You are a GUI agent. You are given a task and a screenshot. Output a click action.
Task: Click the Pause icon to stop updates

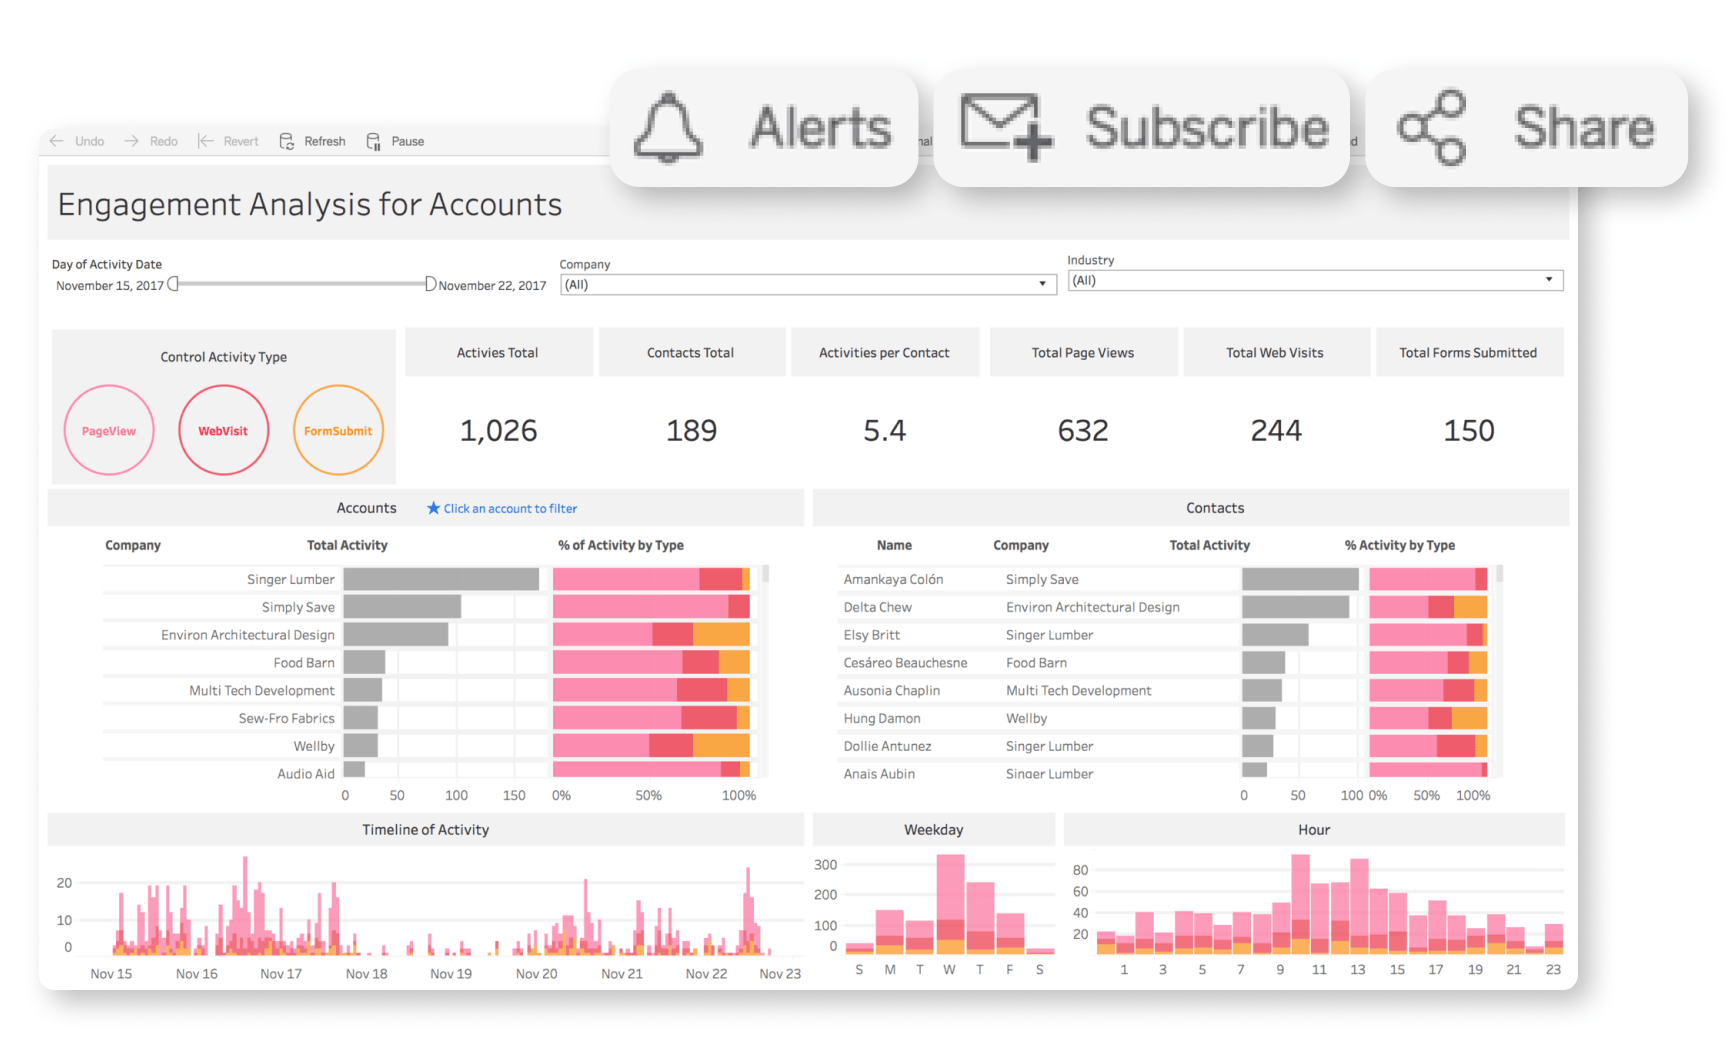pyautogui.click(x=372, y=140)
